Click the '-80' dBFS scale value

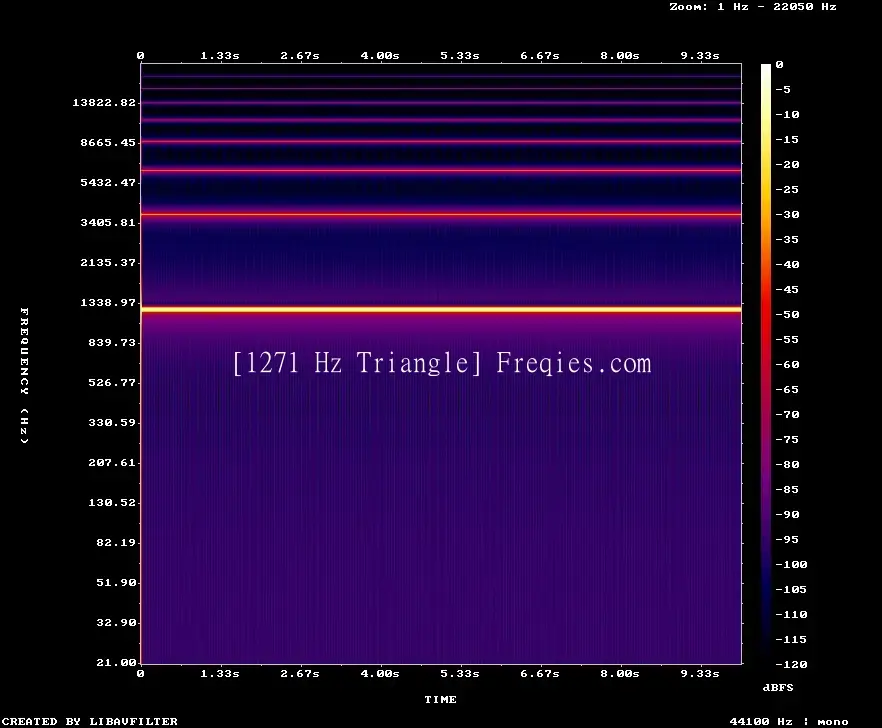(x=787, y=465)
